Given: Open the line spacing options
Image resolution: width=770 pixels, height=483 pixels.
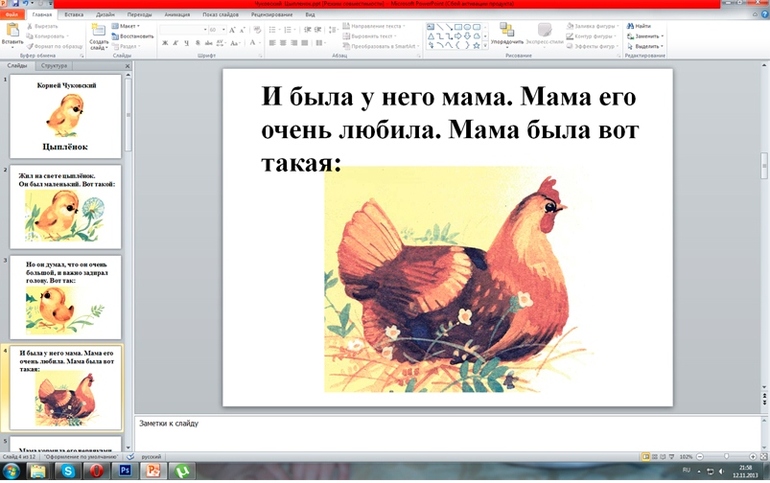Looking at the screenshot, I should pyautogui.click(x=333, y=30).
